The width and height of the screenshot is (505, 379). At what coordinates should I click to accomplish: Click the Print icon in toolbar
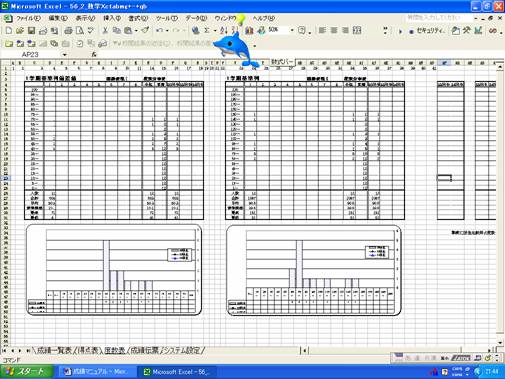[x=68, y=31]
